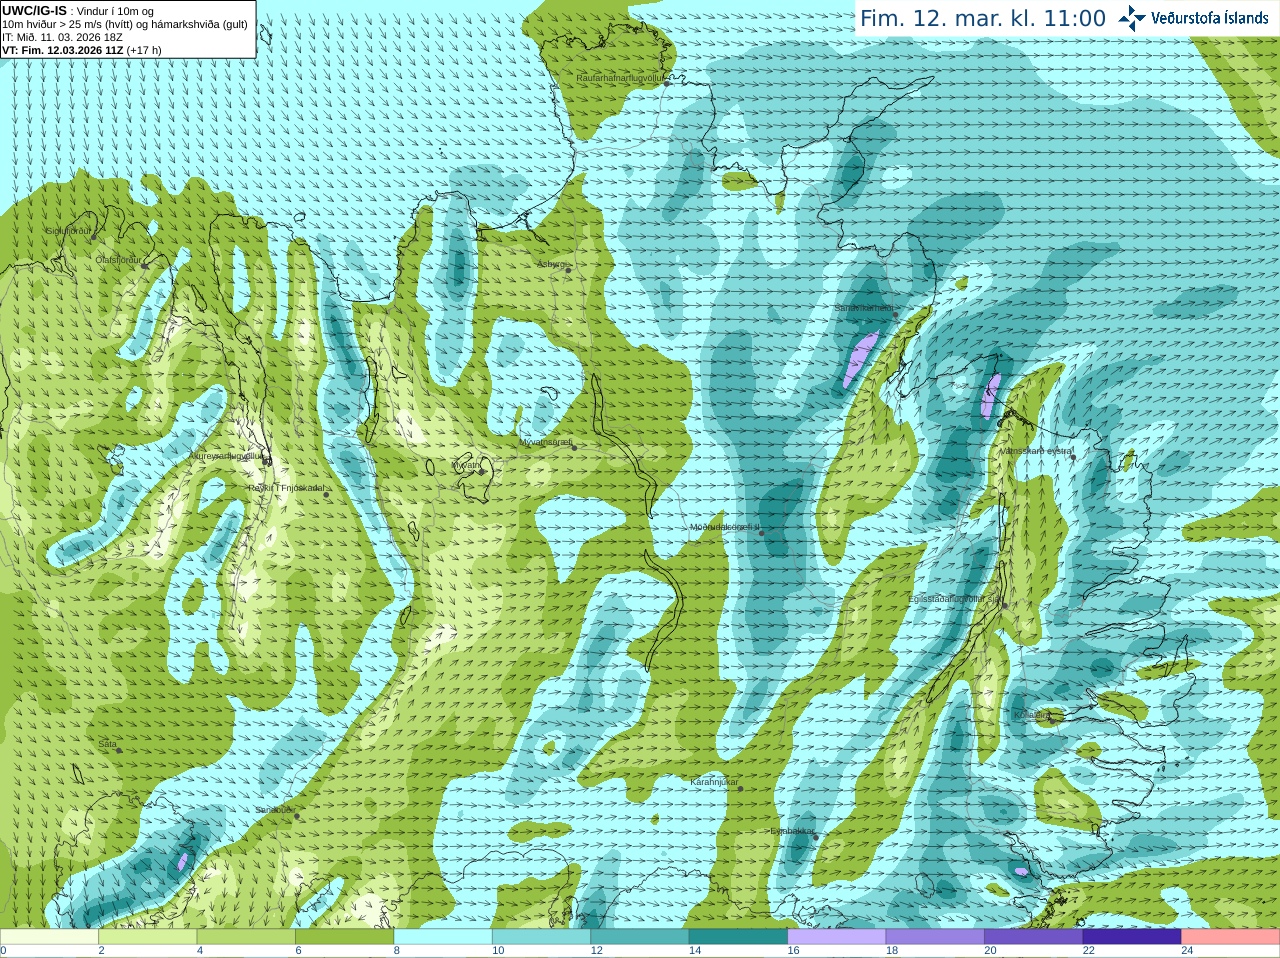Click the Fim. 12. mar. kl. 11:00 timestamp

[983, 18]
